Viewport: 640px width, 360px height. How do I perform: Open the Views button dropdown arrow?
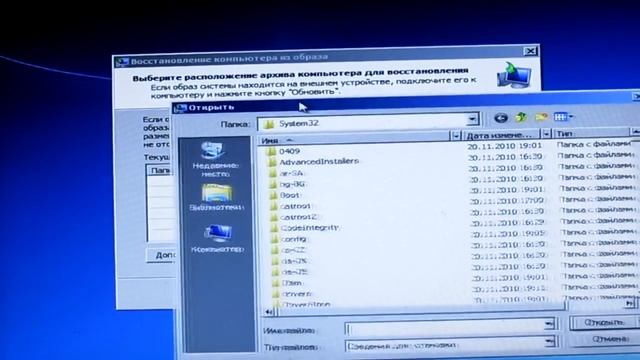(571, 117)
